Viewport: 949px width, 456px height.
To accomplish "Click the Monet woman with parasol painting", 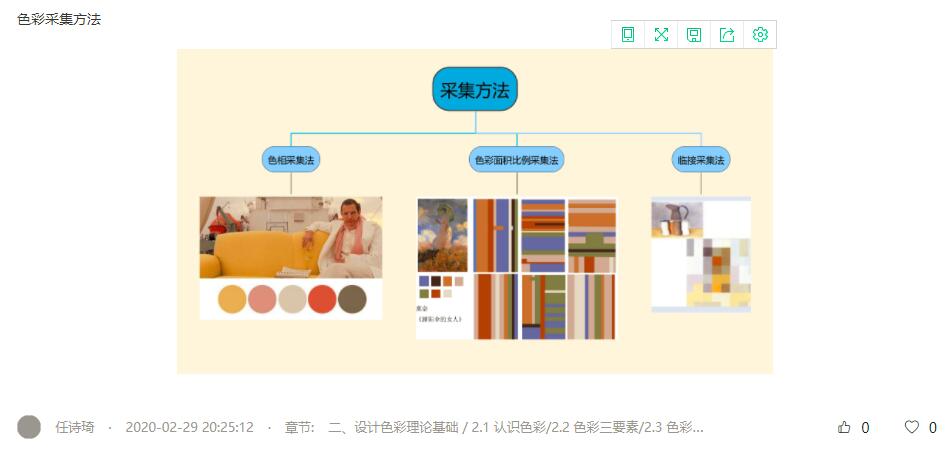I will click(442, 234).
